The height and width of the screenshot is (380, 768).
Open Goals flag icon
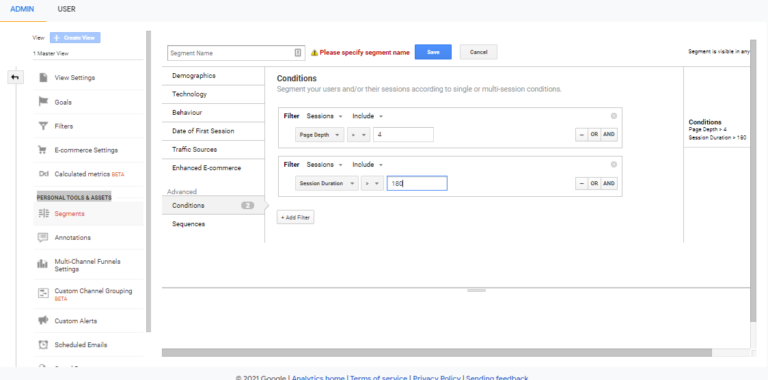(43, 102)
